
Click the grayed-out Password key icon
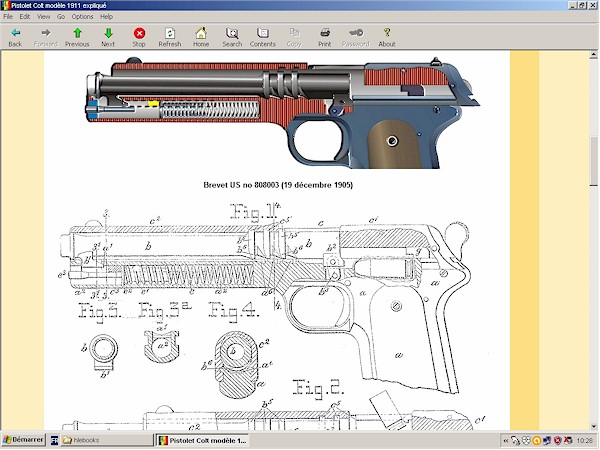pos(356,37)
